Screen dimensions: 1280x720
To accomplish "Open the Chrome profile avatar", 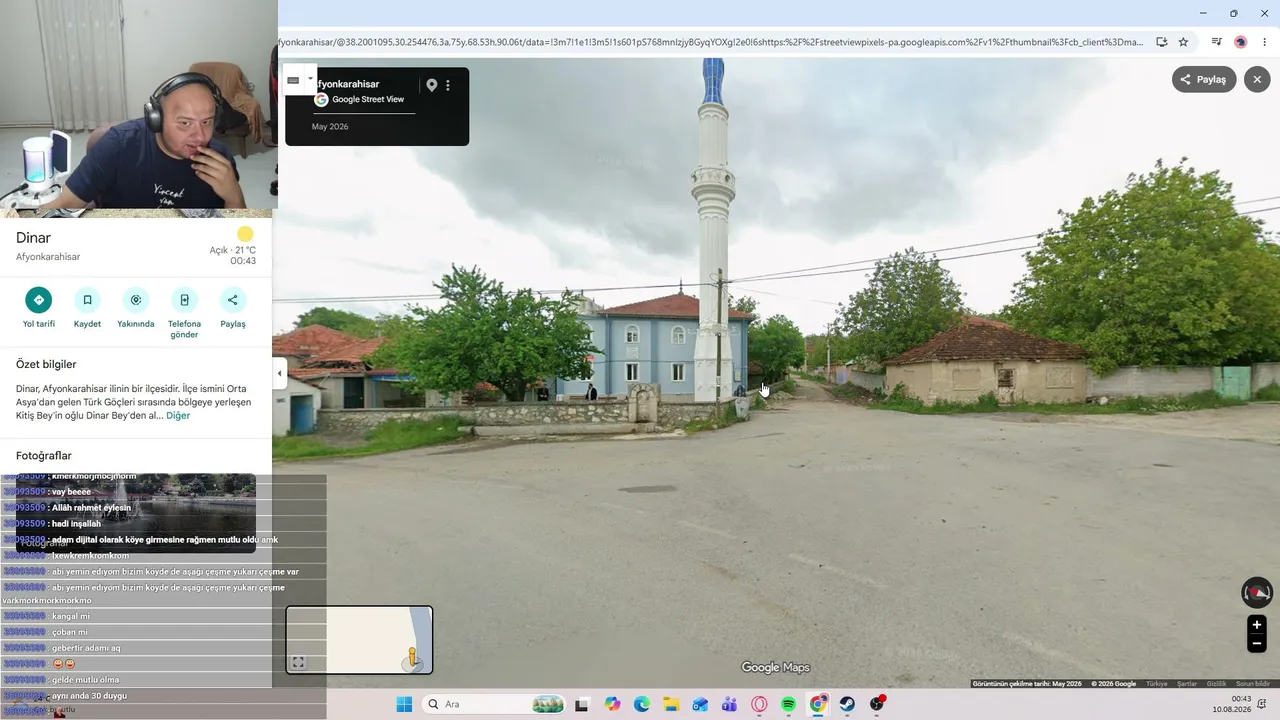I will pos(1241,42).
